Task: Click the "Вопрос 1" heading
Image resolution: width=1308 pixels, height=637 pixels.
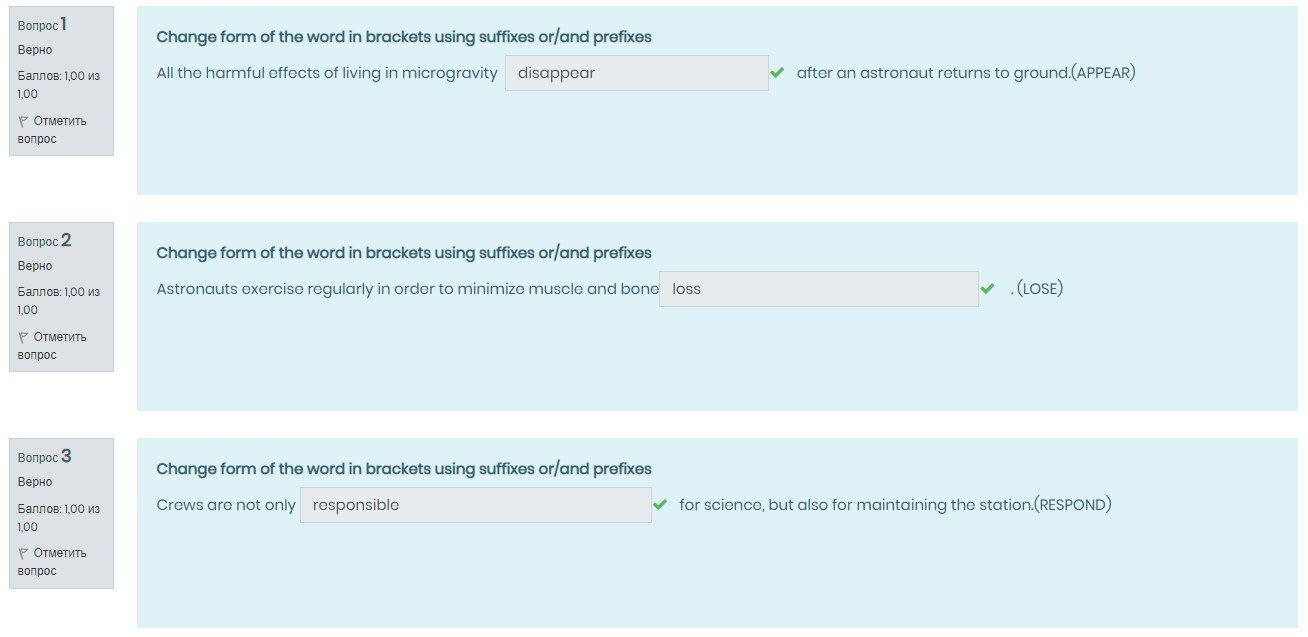Action: pyautogui.click(x=43, y=24)
